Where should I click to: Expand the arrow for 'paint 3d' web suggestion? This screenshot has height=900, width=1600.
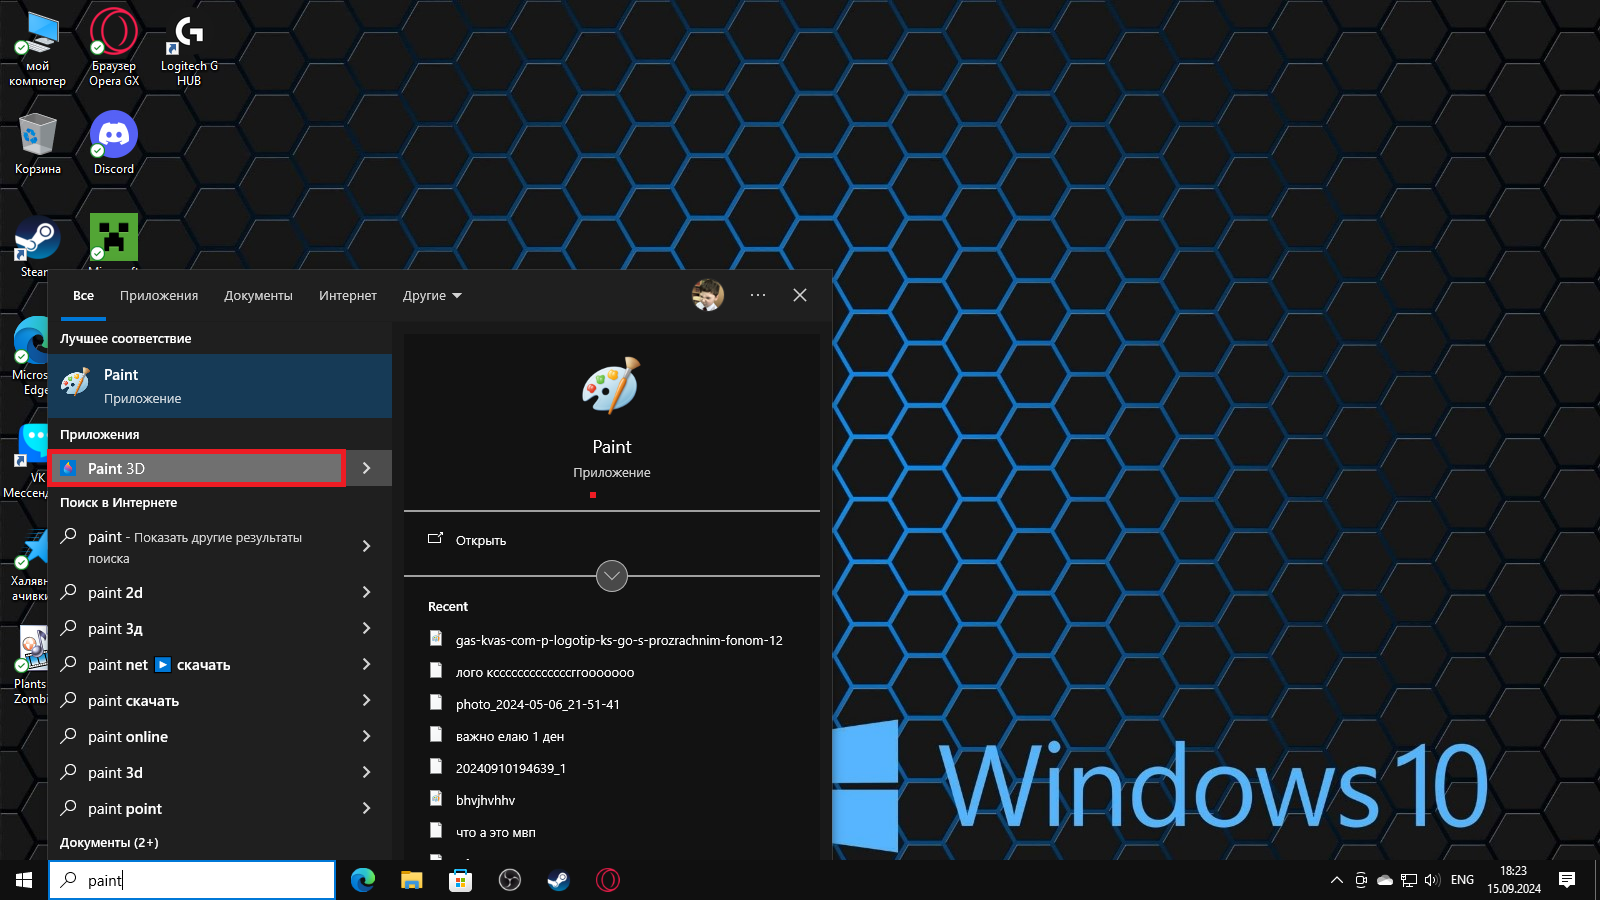coord(367,772)
